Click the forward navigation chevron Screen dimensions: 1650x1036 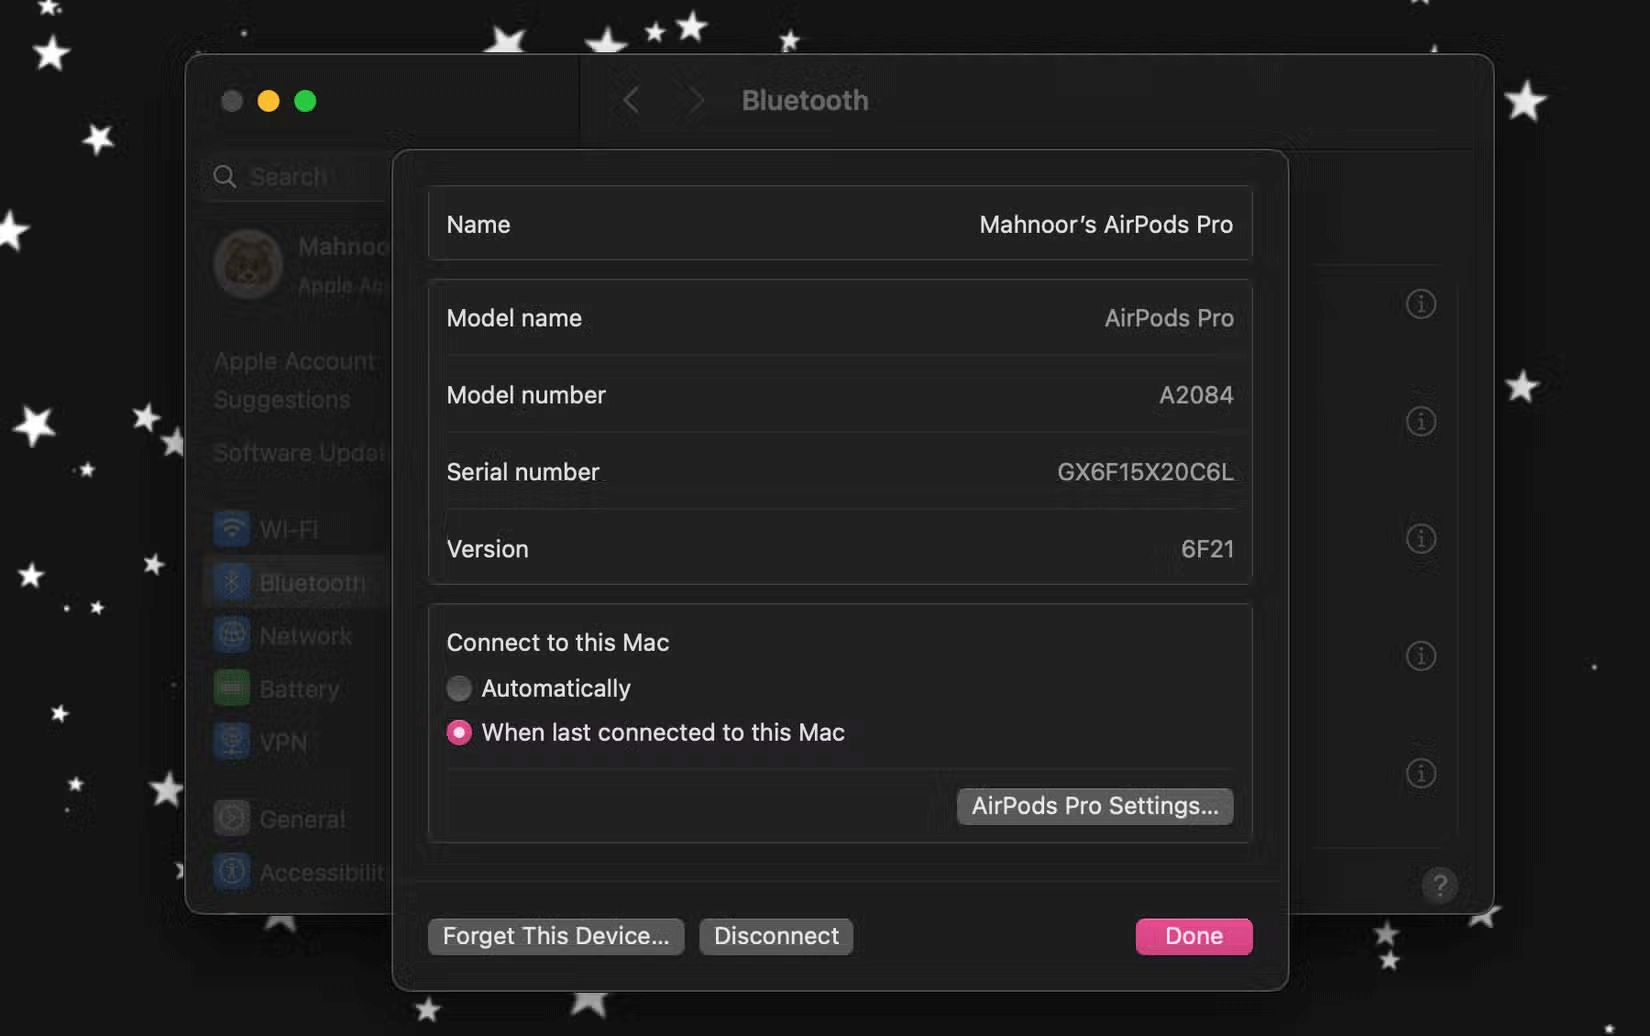692,100
